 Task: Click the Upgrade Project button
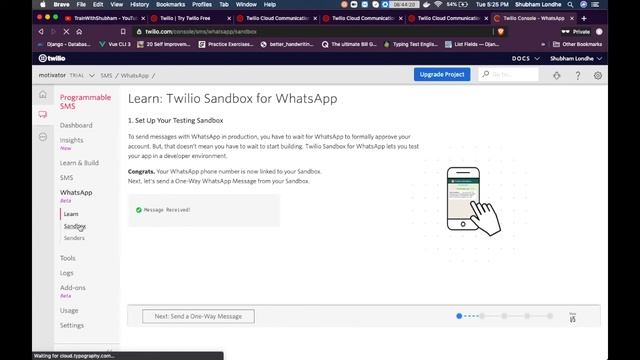(442, 74)
